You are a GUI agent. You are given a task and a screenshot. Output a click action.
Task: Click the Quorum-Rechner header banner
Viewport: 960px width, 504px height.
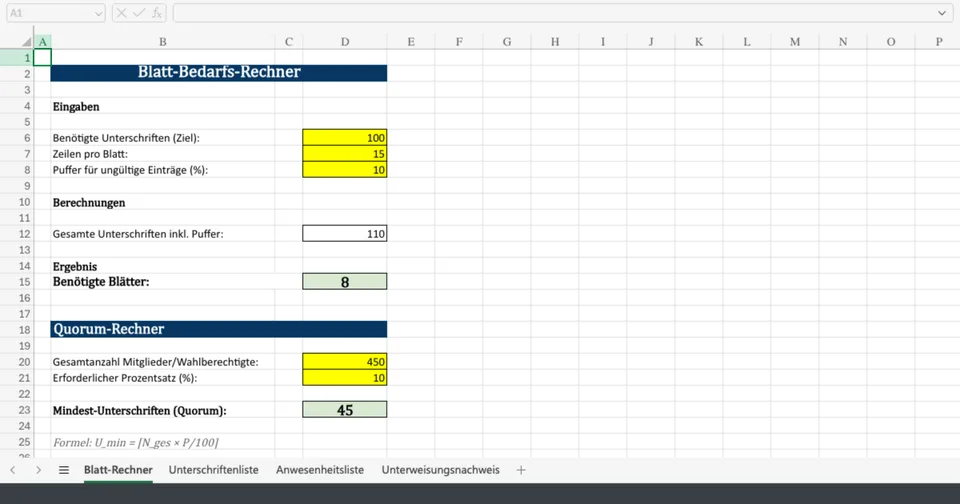click(x=219, y=329)
